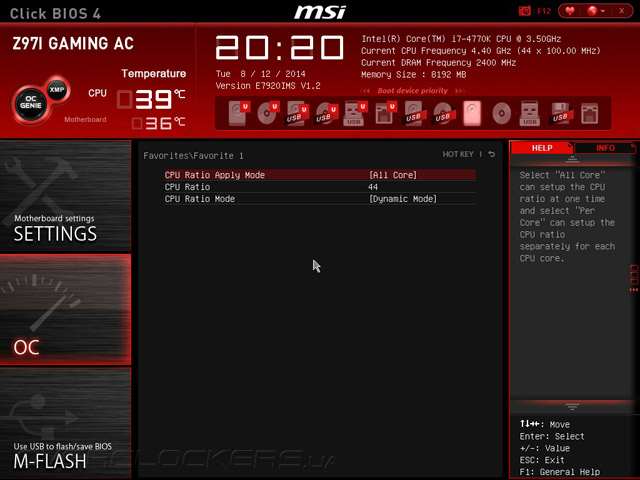Select the UEFI CD/DVD boot device icon
Image resolution: width=640 pixels, height=480 pixels.
(x=267, y=113)
